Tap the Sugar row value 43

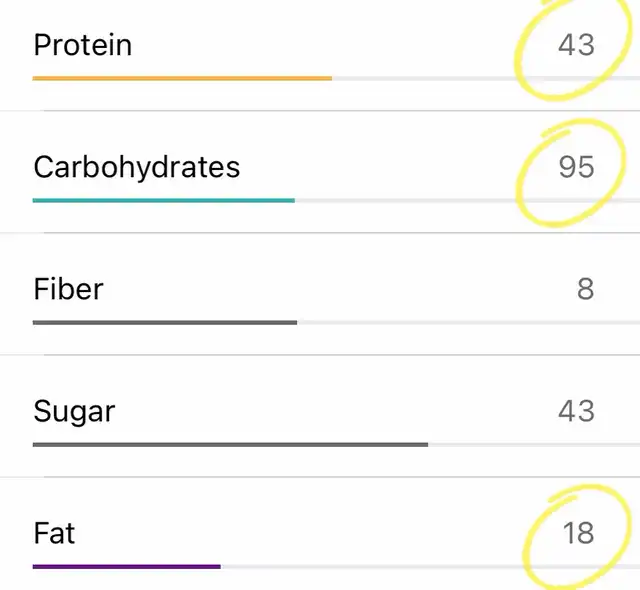pos(576,411)
